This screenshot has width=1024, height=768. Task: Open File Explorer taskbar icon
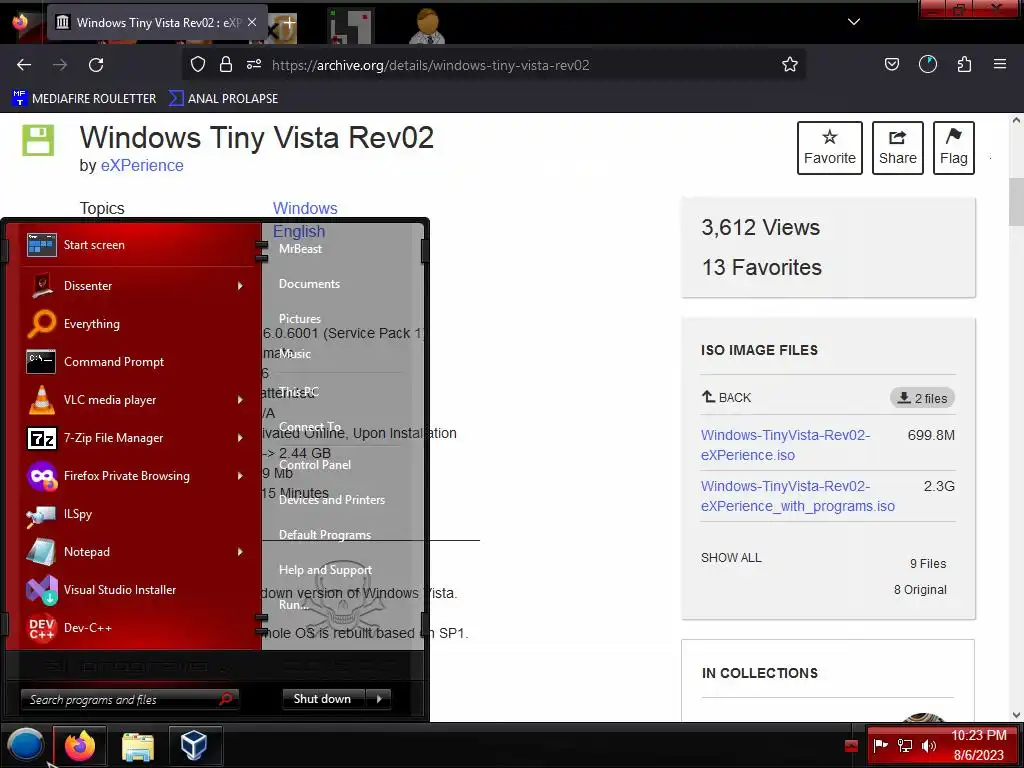click(x=138, y=745)
